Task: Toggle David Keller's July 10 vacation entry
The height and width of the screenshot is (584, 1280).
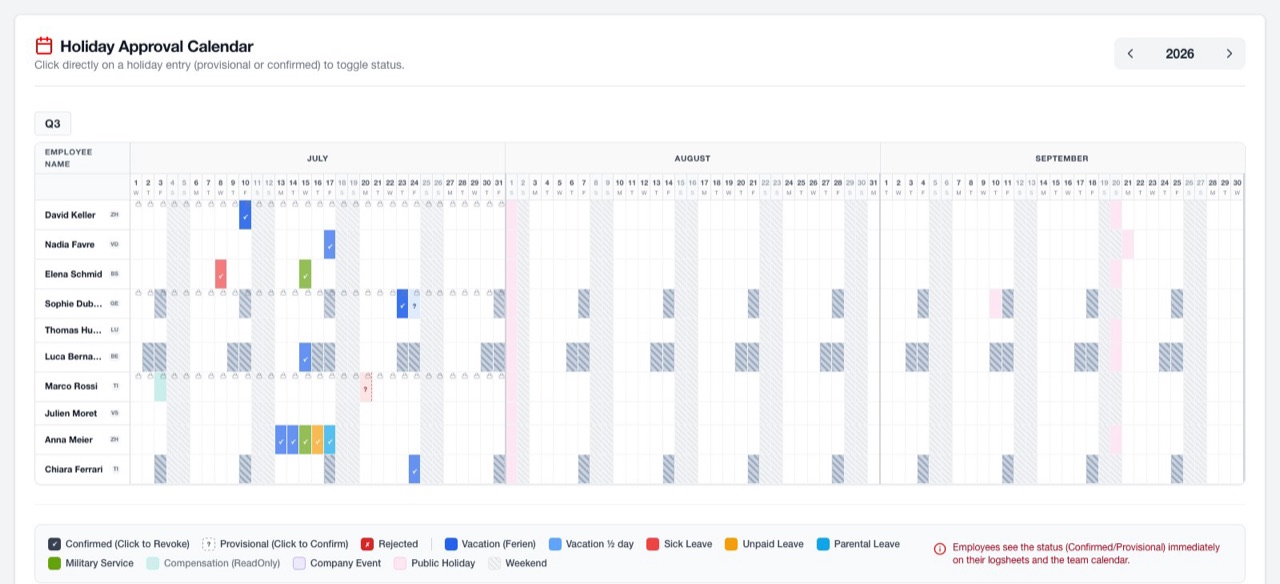Action: 245,215
